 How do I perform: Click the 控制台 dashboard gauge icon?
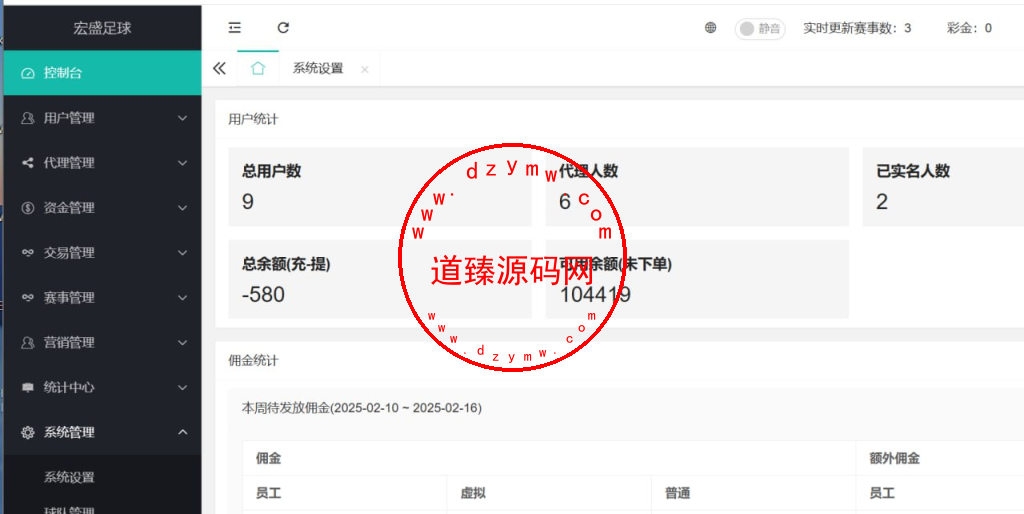click(27, 73)
